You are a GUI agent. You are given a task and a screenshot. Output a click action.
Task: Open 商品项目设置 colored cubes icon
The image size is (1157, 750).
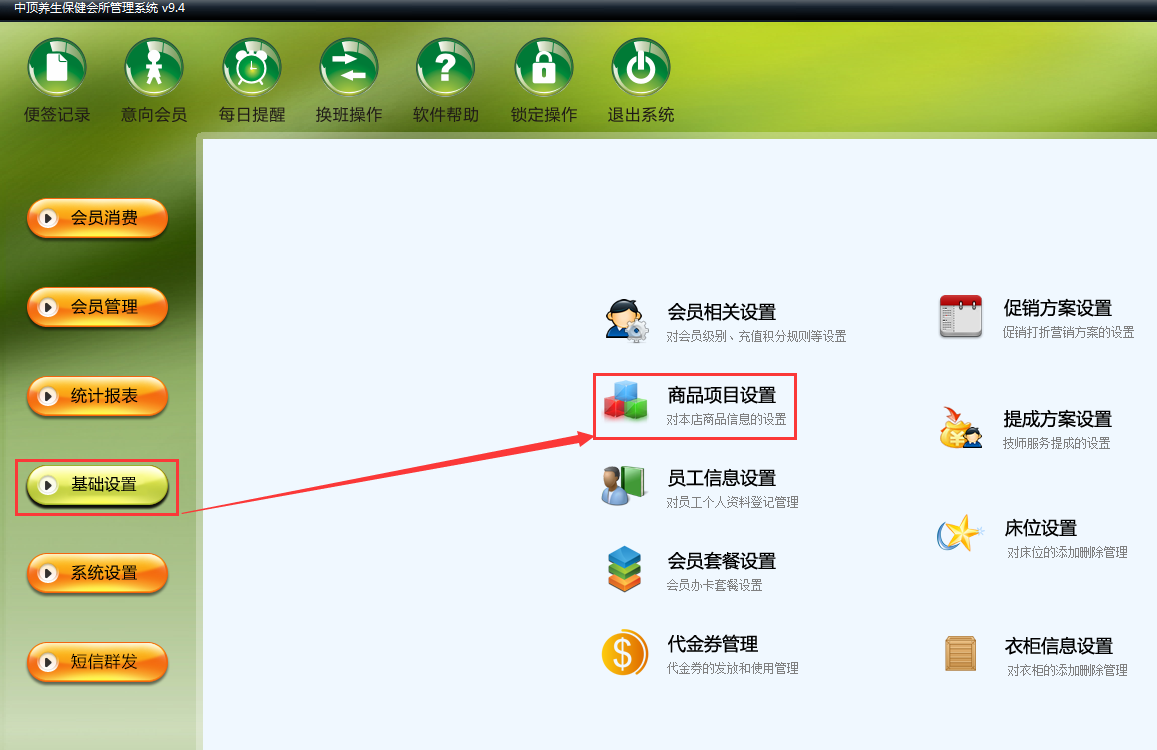tap(625, 402)
